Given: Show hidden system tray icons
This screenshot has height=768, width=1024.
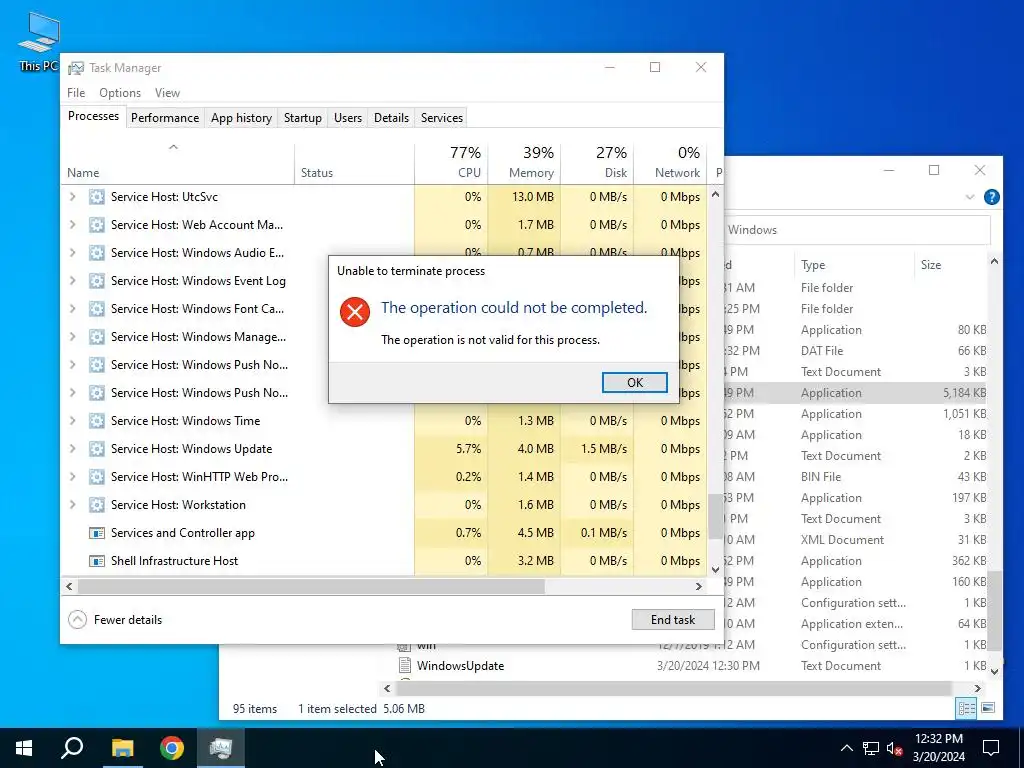Looking at the screenshot, I should pos(846,748).
